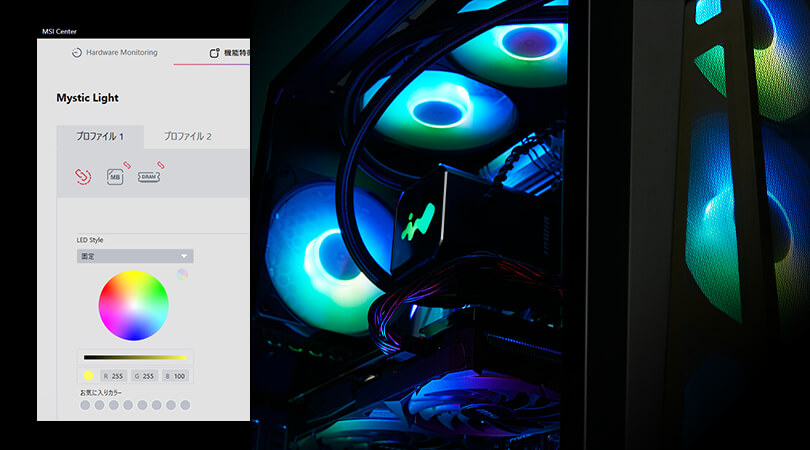Switch to プロファイル 1 tab
This screenshot has width=810, height=450.
pyautogui.click(x=100, y=136)
